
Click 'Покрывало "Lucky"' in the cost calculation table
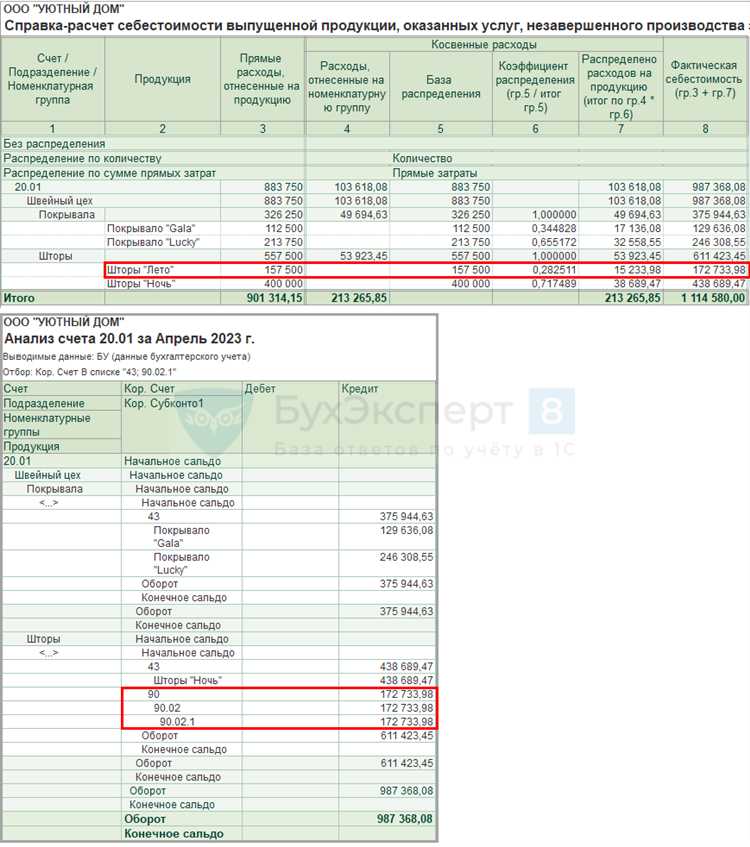tap(153, 242)
